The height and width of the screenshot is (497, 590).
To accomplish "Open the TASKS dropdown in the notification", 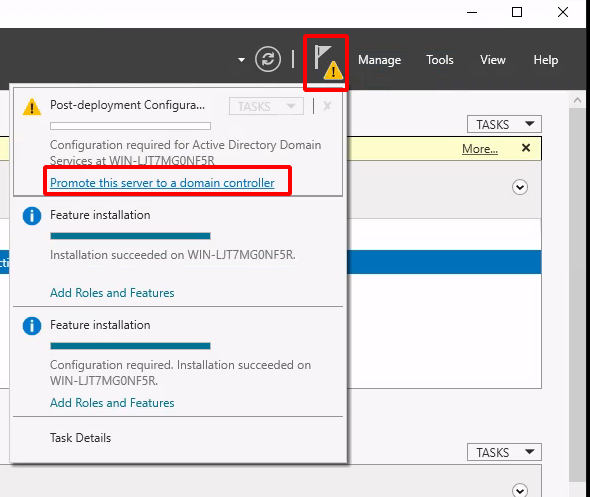I will (x=266, y=106).
